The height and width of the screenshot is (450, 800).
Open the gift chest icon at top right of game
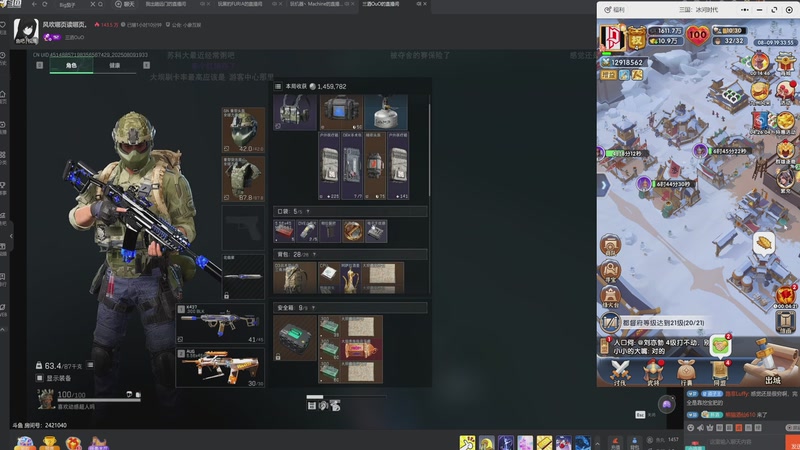[x=785, y=64]
